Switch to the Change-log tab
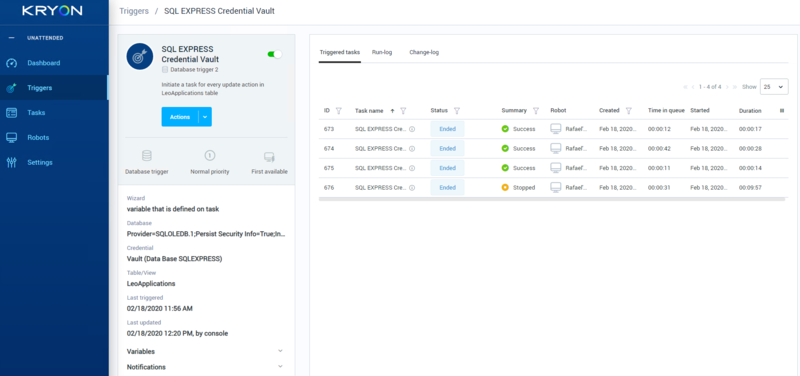The image size is (800, 376). coord(424,52)
